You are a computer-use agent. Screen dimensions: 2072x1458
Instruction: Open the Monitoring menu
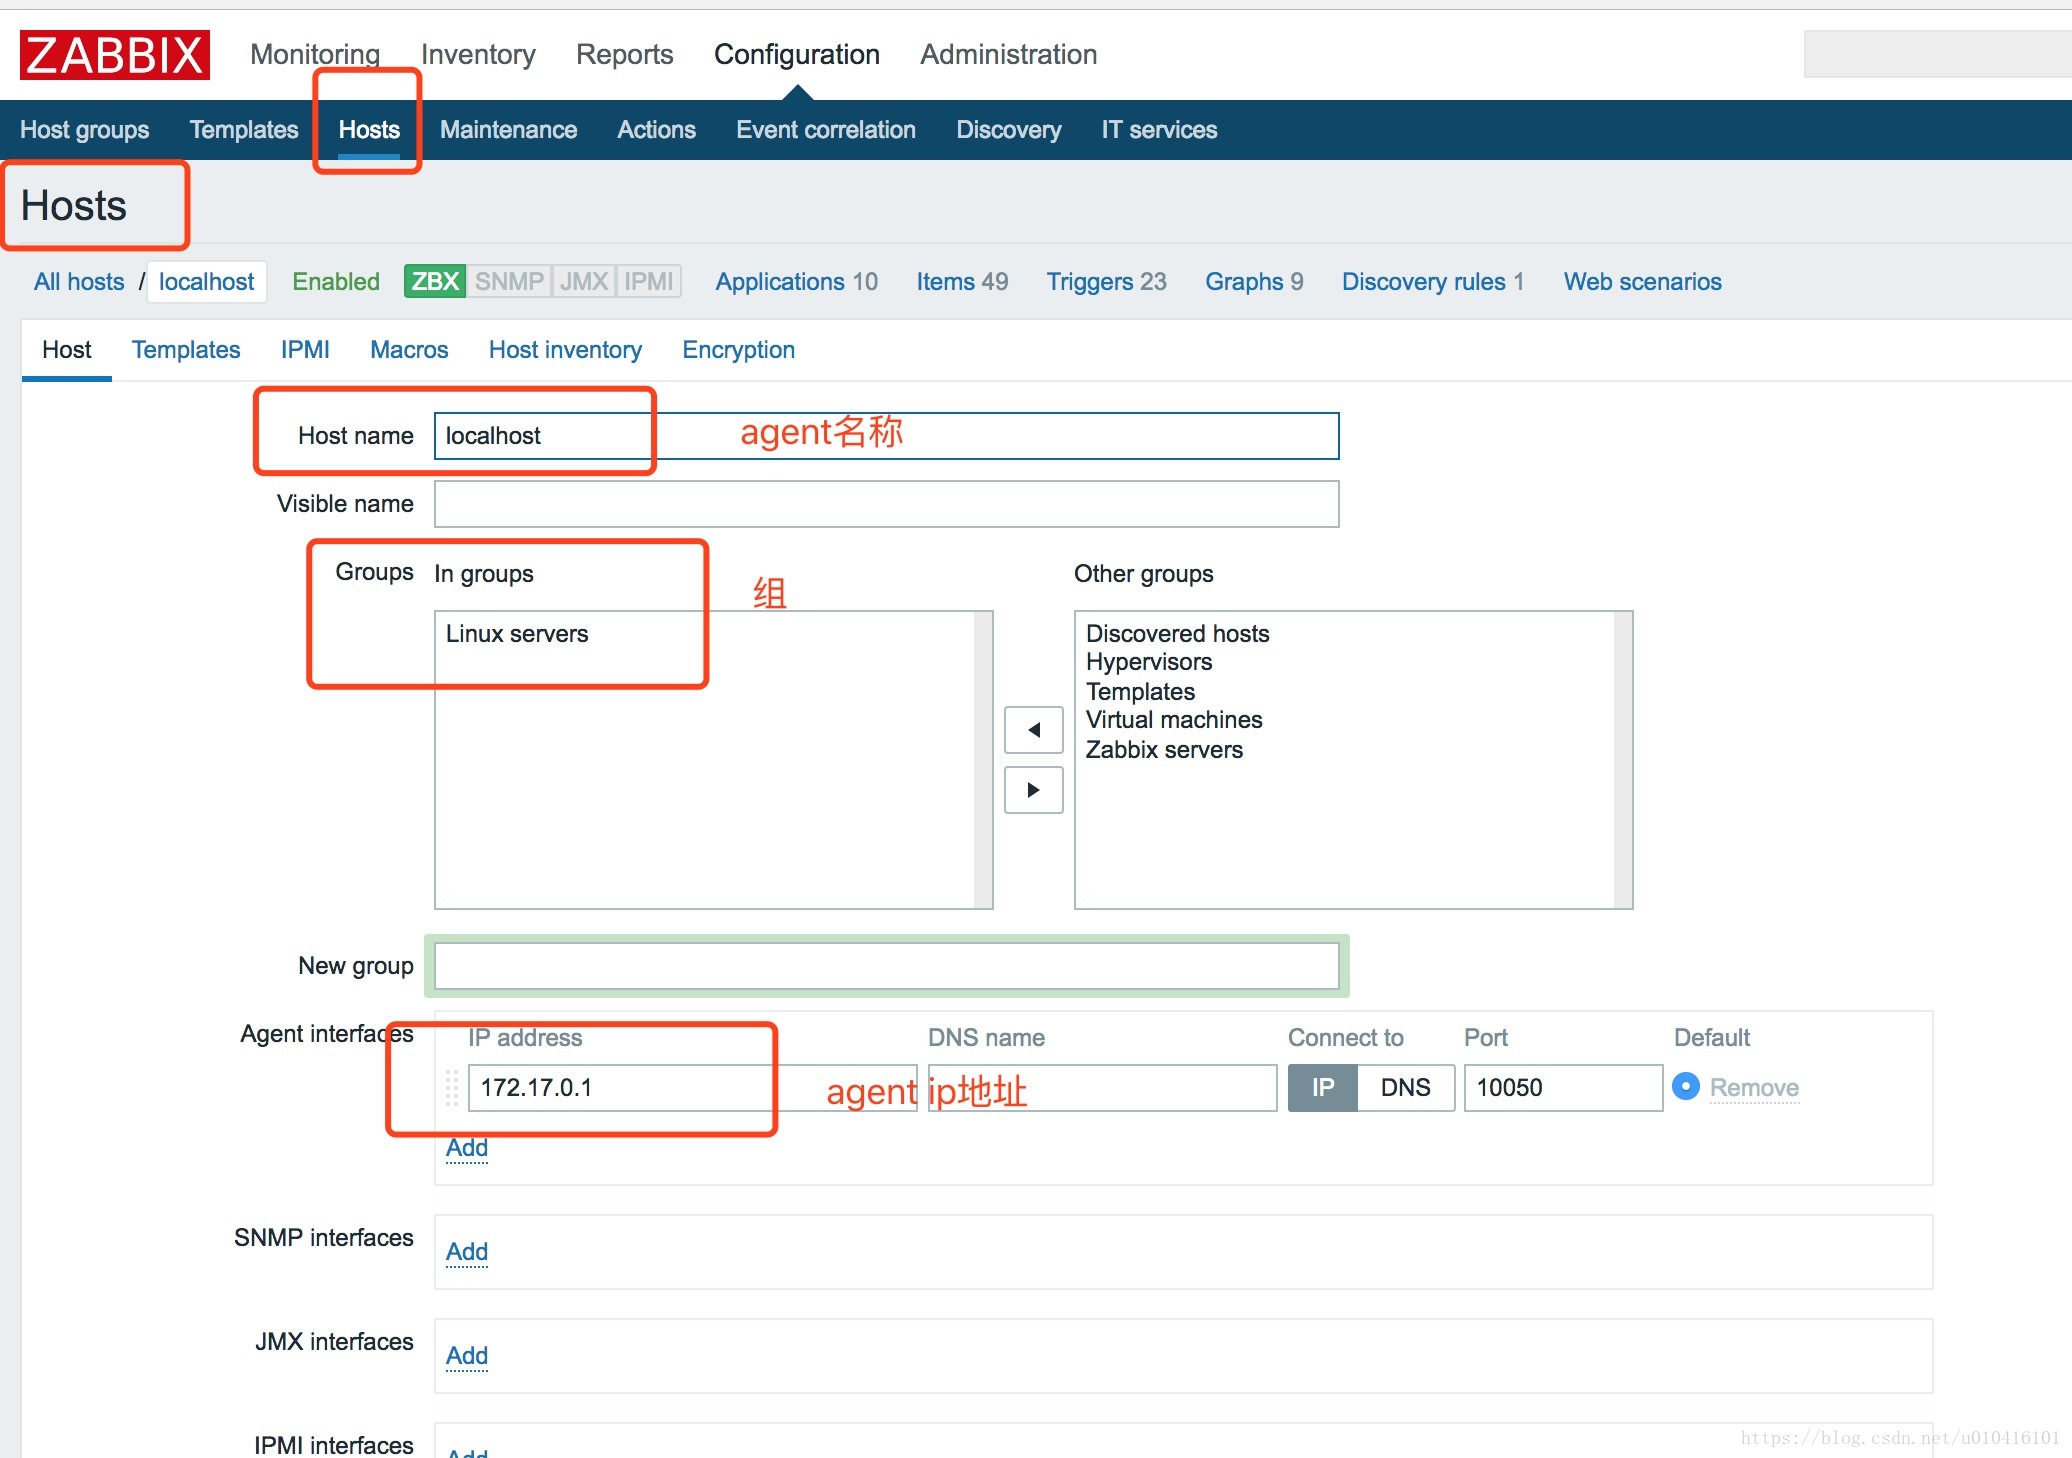pyautogui.click(x=315, y=54)
